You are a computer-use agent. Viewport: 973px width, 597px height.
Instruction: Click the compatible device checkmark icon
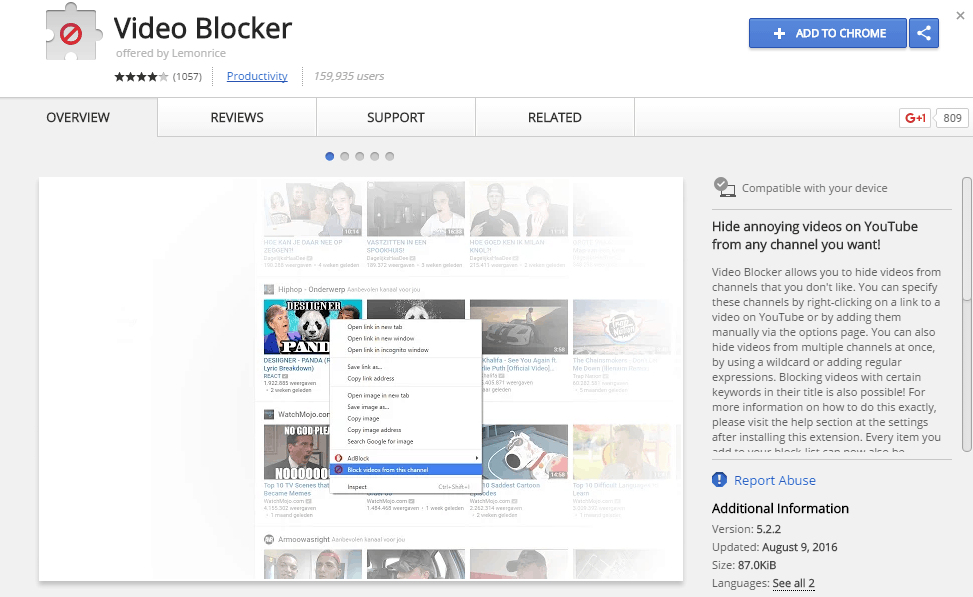[724, 187]
